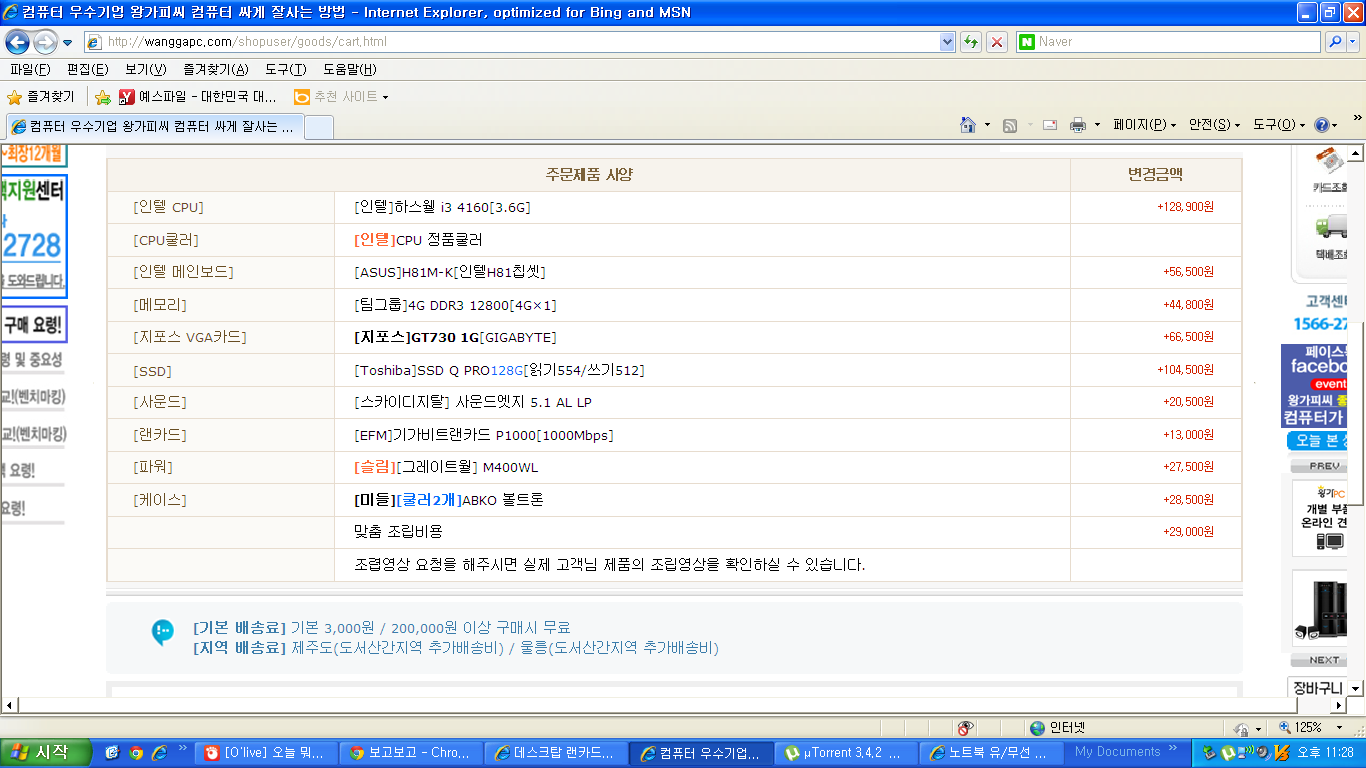Expand the address bar history dropdown
The height and width of the screenshot is (768, 1366).
coord(948,42)
